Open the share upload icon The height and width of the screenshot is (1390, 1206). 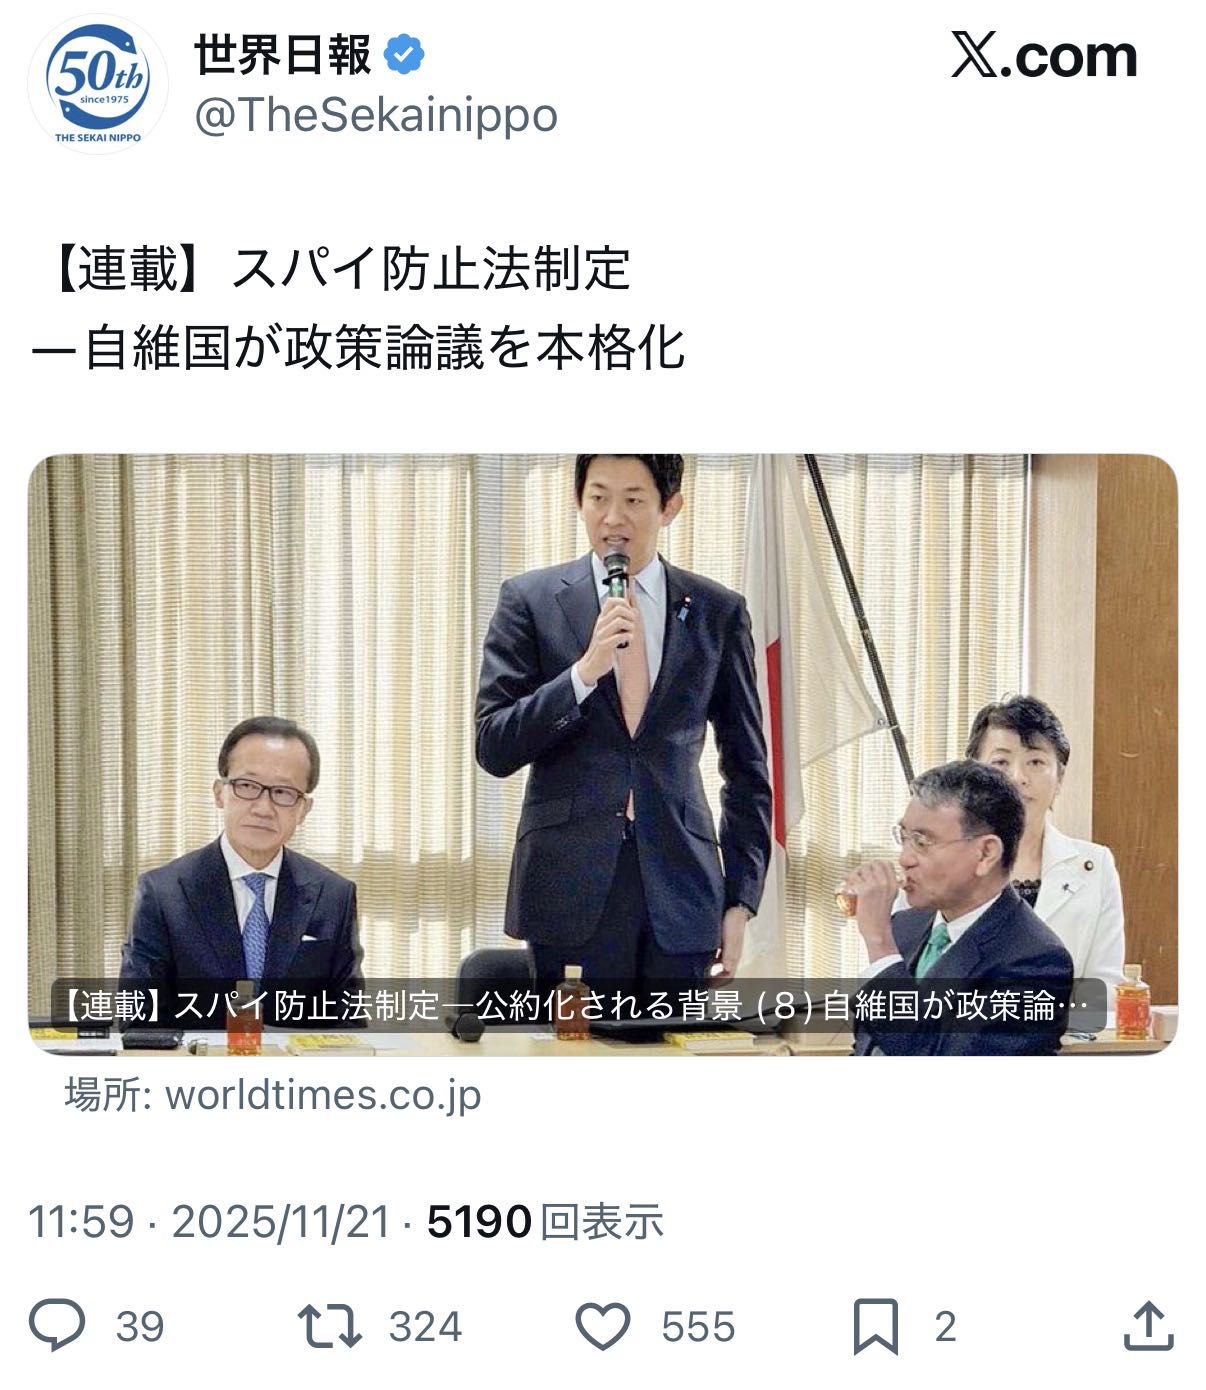(1148, 1326)
